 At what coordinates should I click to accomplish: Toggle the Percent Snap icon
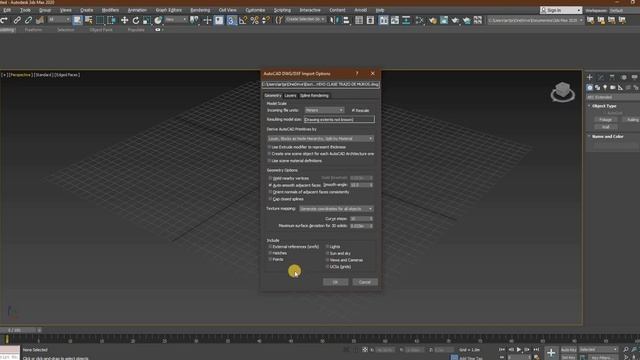pyautogui.click(x=254, y=20)
